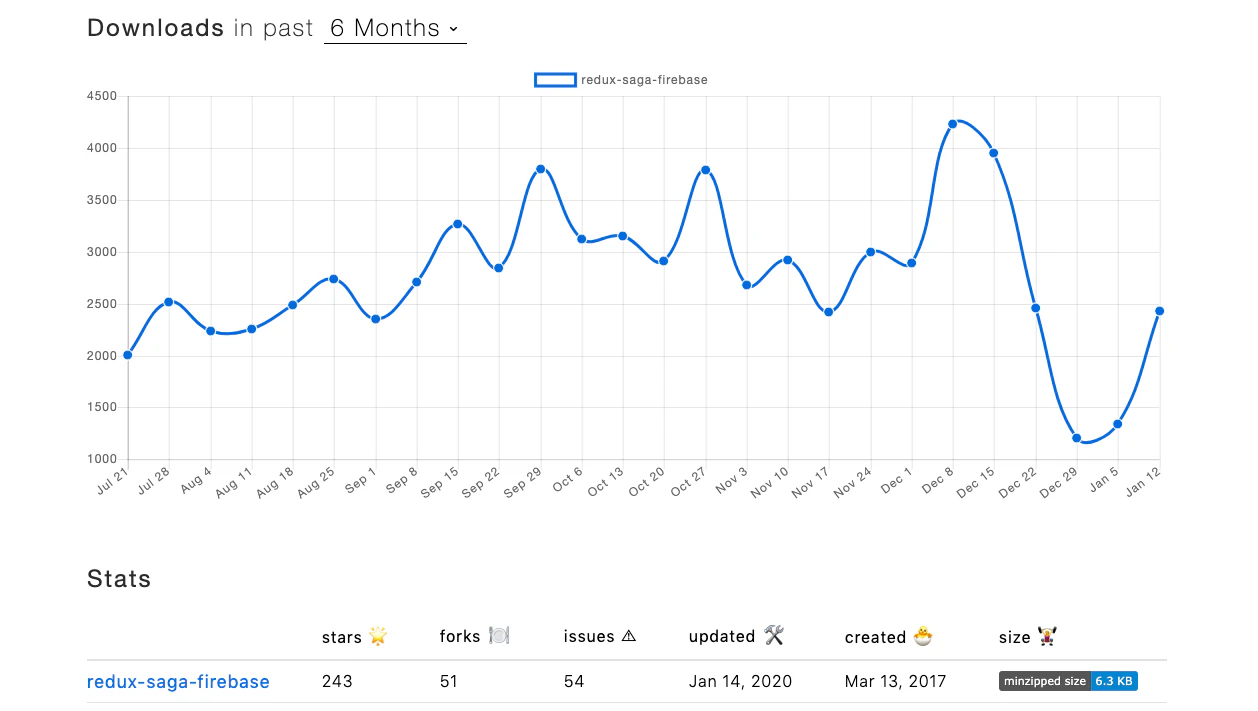1258x711 pixels.
Task: Click the Sep 1 x-axis label
Action: coord(359,480)
